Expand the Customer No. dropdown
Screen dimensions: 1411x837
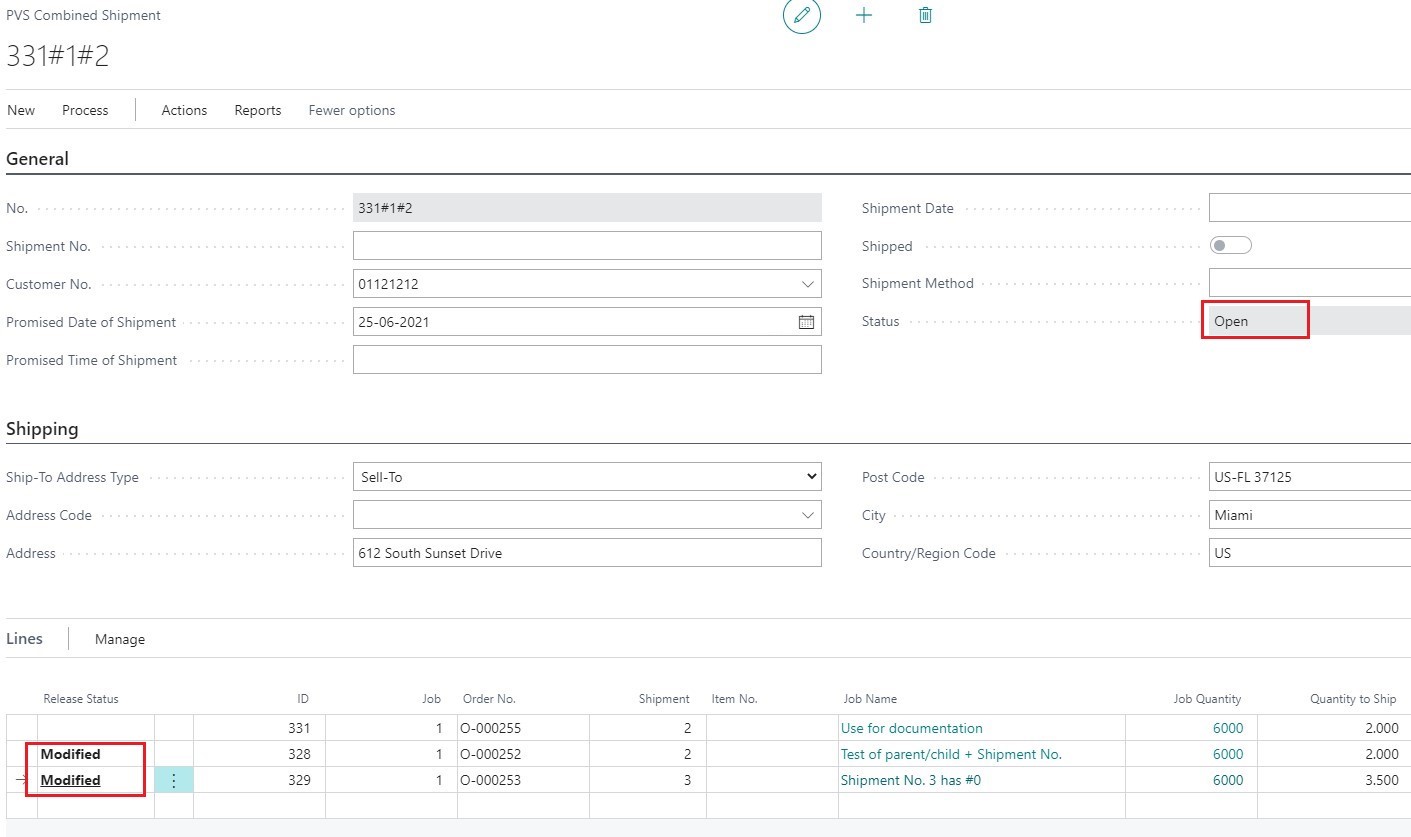click(808, 284)
